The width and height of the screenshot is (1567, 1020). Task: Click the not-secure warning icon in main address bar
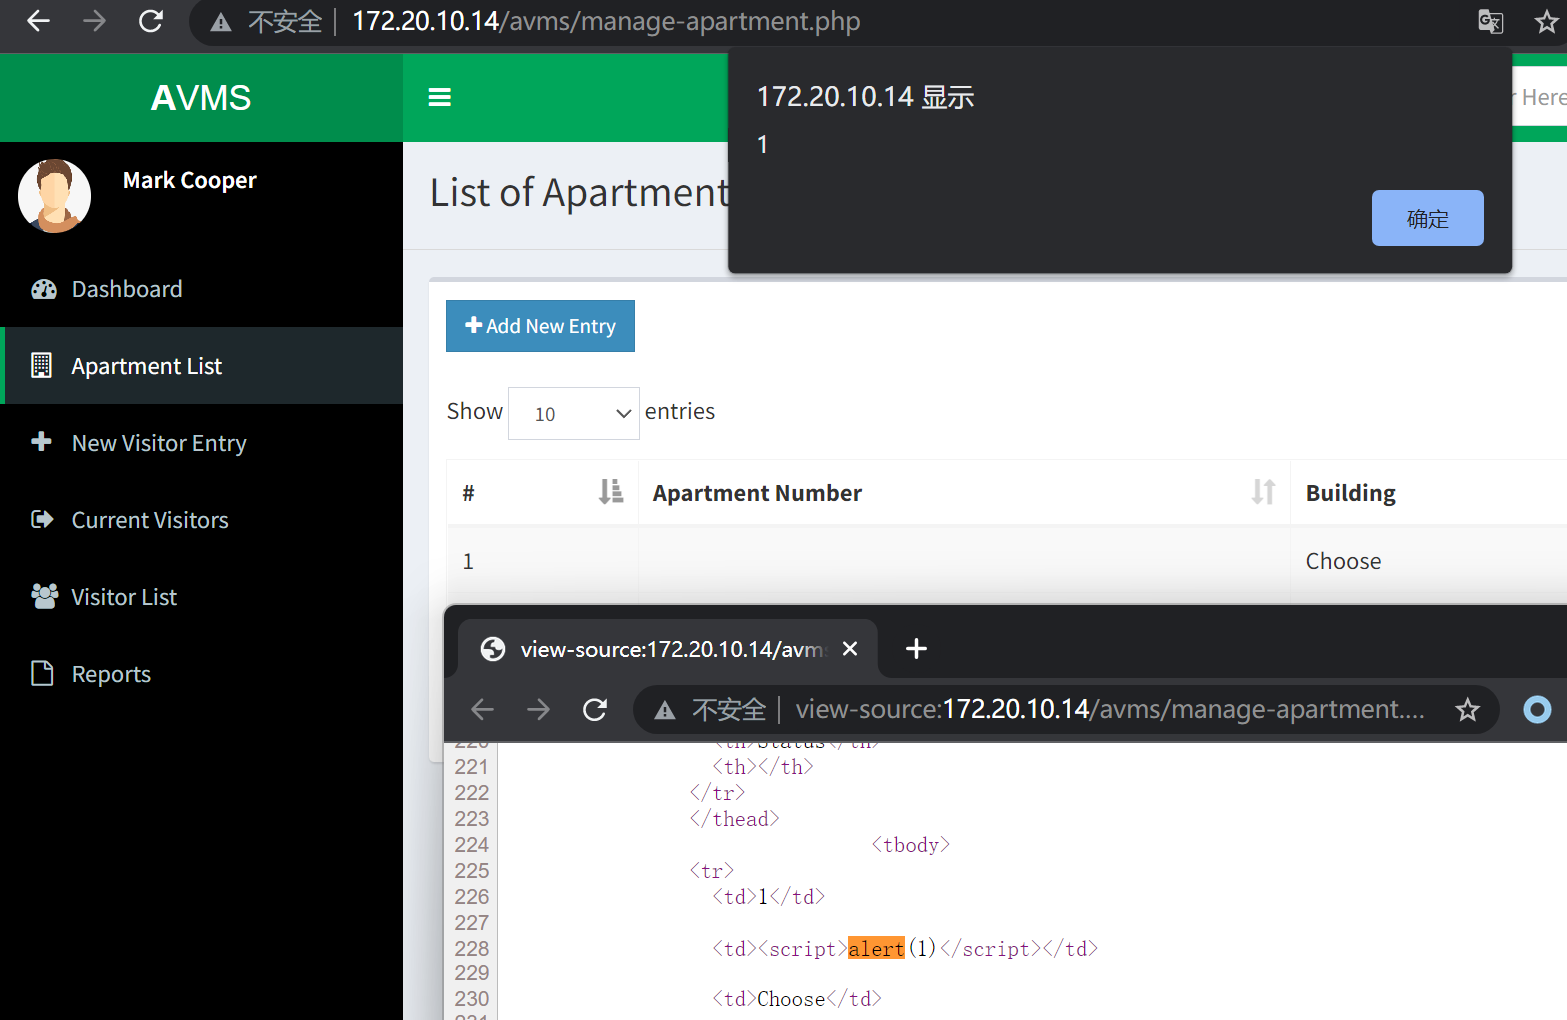(221, 22)
